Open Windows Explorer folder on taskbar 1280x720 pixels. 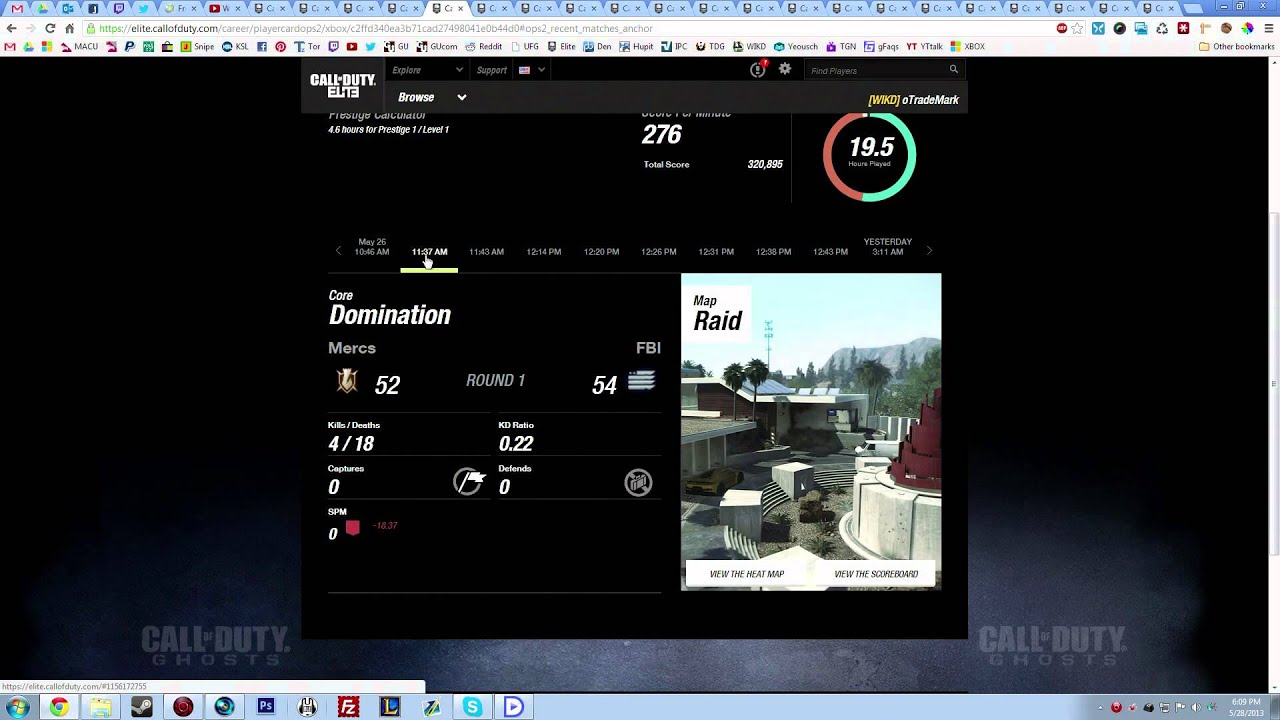click(100, 707)
